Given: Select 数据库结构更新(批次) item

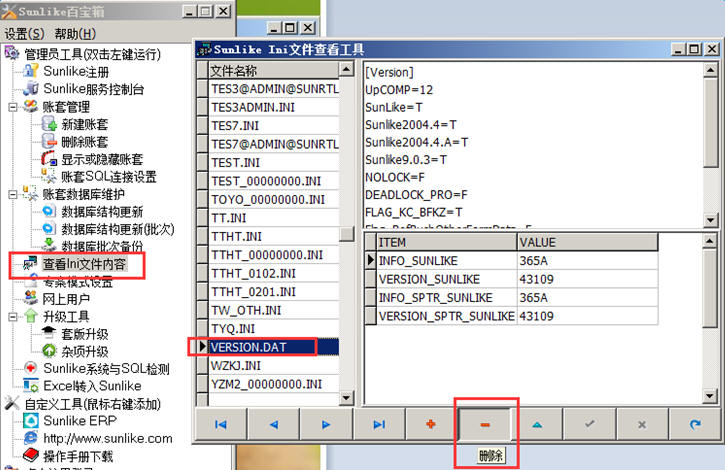Looking at the screenshot, I should coord(118,229).
